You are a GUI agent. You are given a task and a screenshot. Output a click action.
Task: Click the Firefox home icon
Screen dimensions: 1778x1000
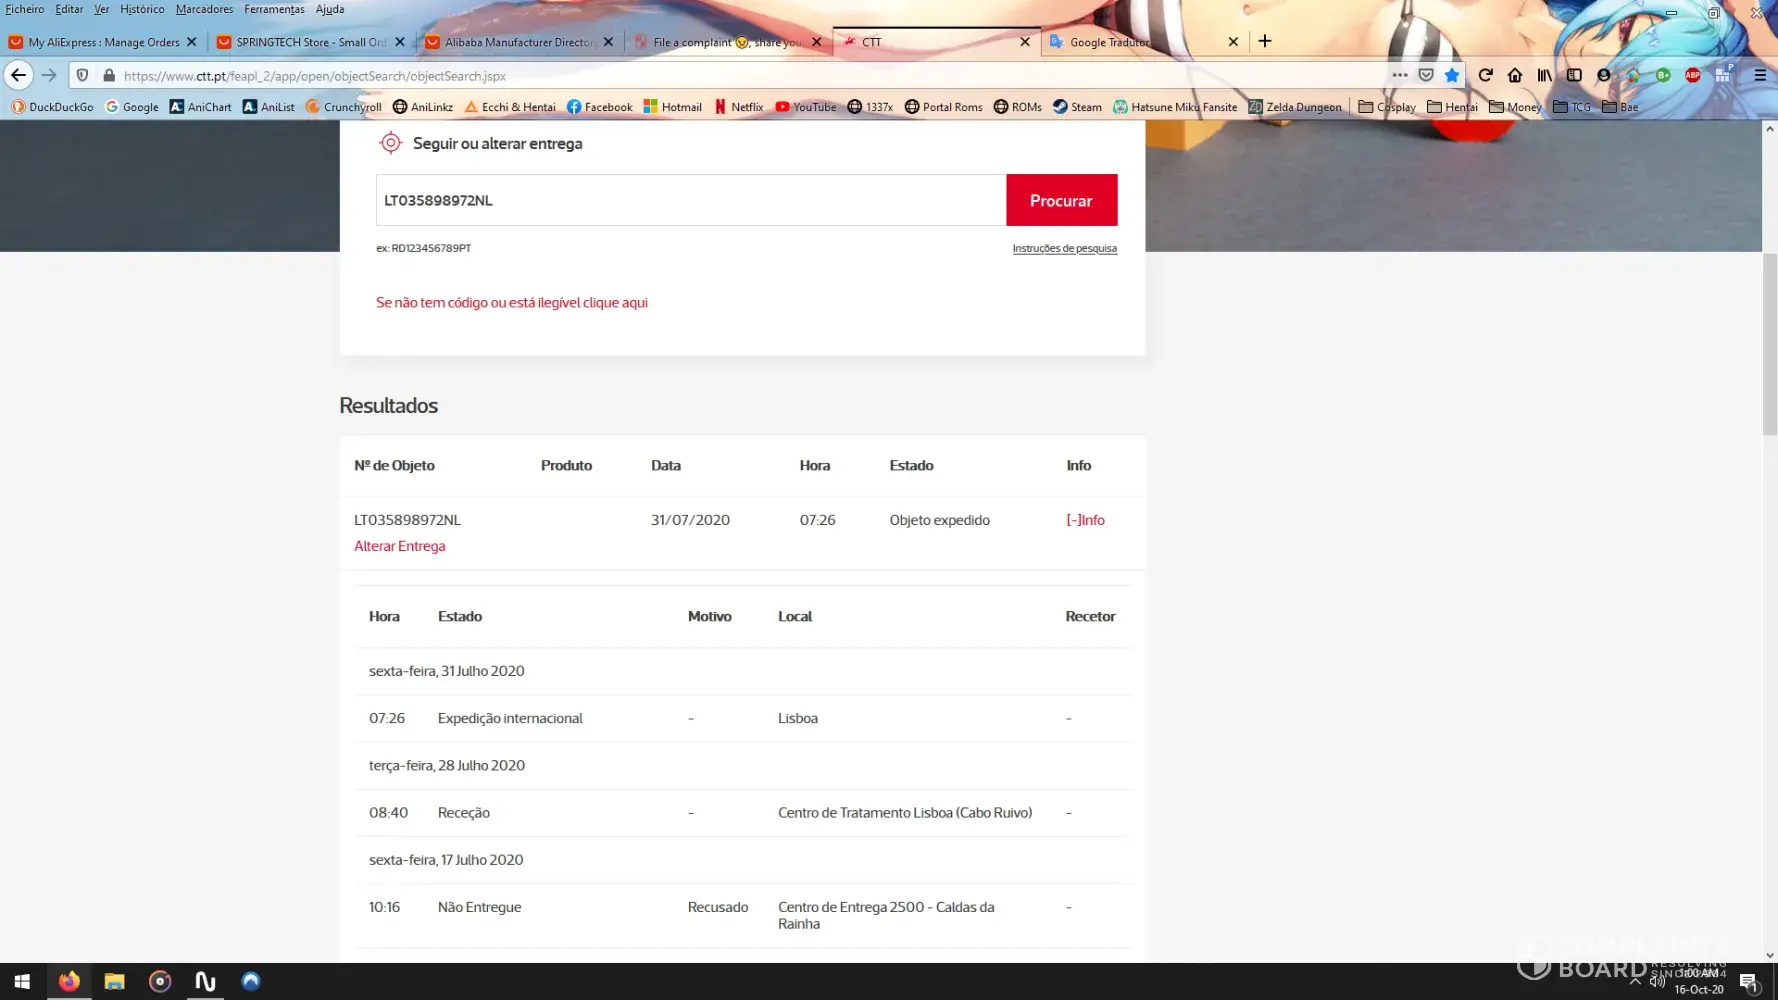point(1515,75)
